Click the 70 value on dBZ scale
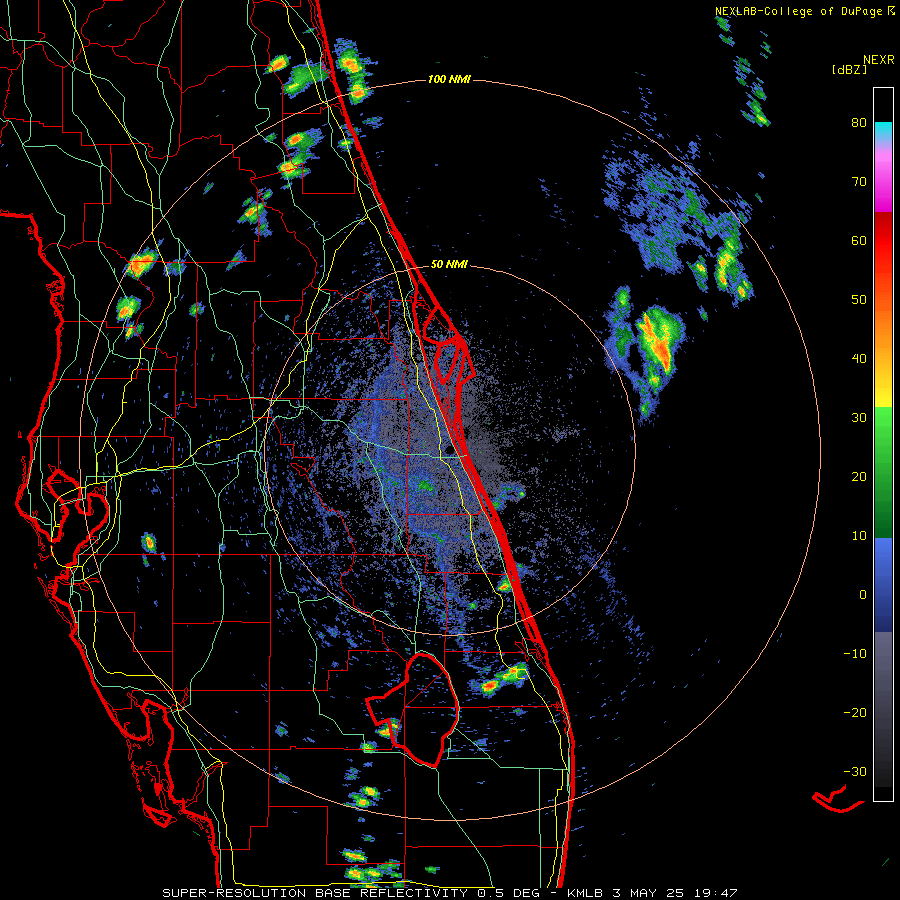 tap(859, 182)
